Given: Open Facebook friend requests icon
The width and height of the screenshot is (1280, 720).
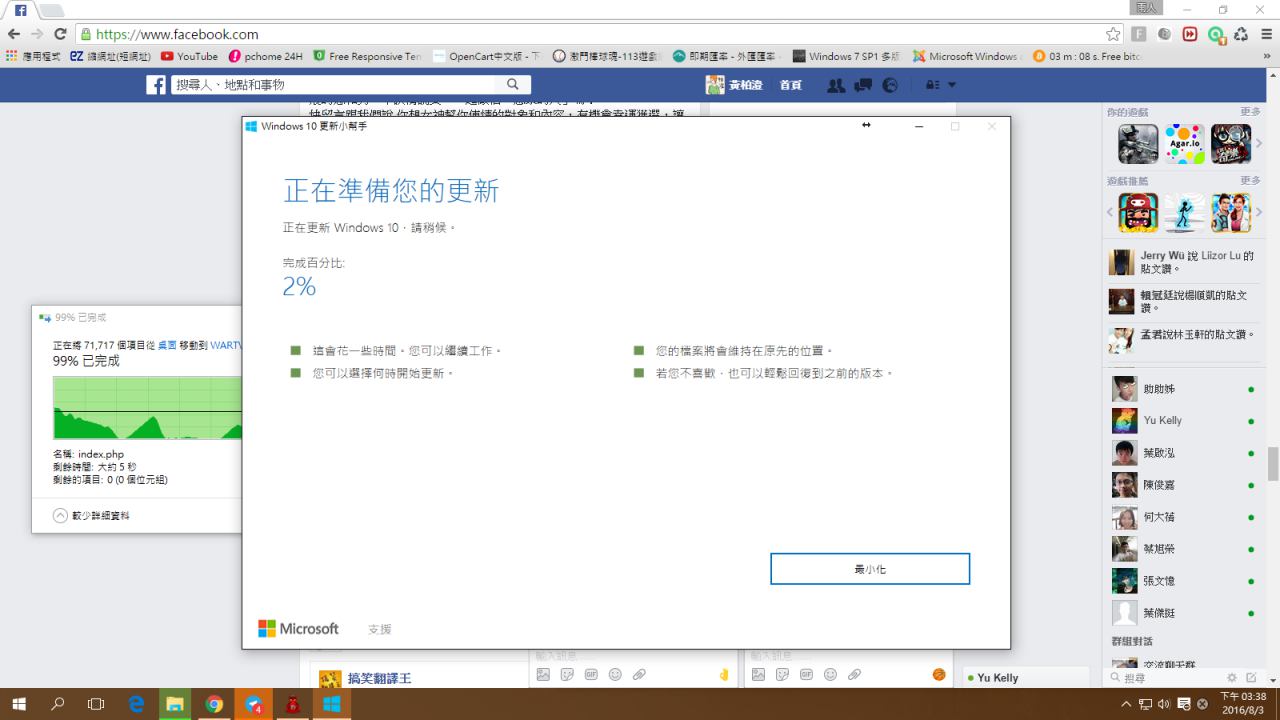Looking at the screenshot, I should pyautogui.click(x=836, y=85).
